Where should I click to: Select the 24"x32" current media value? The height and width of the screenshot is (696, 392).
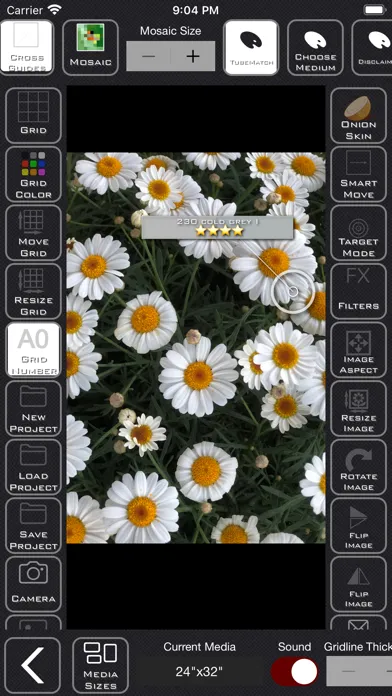point(199,672)
